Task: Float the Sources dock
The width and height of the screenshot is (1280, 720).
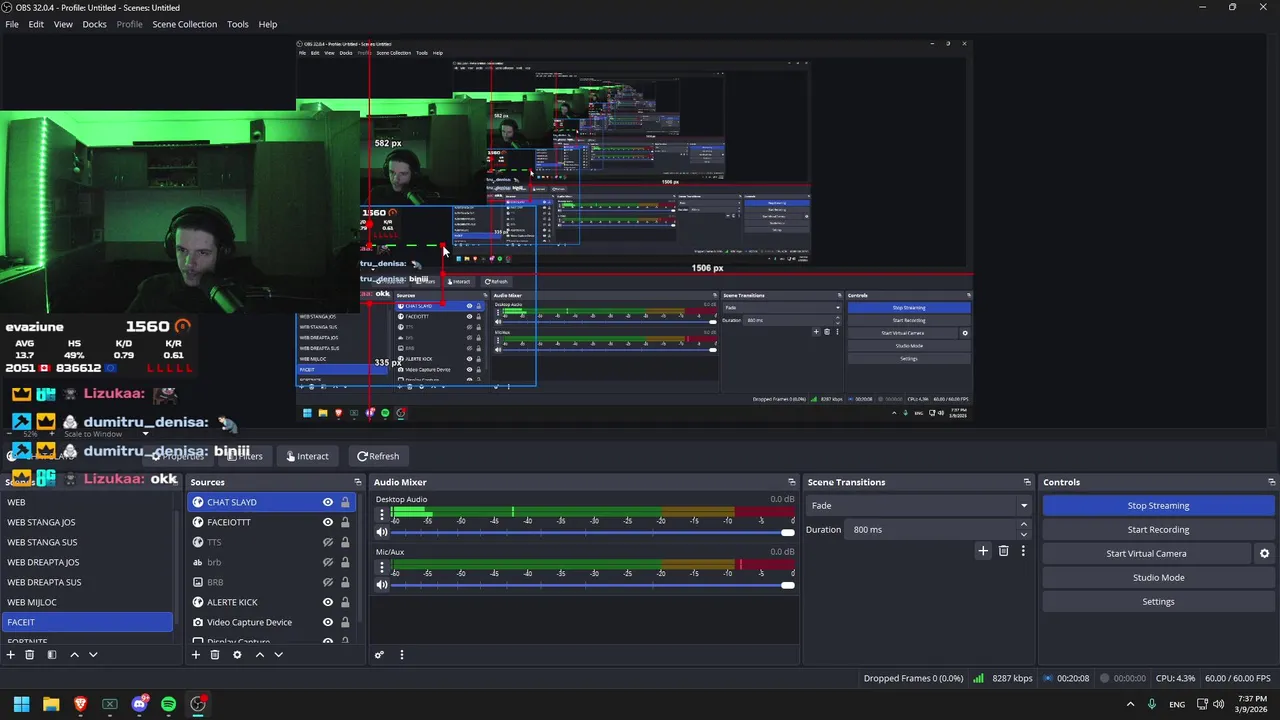Action: point(357,482)
